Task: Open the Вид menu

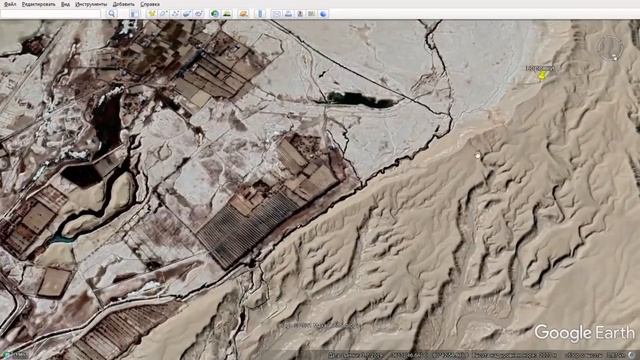Action: click(65, 4)
